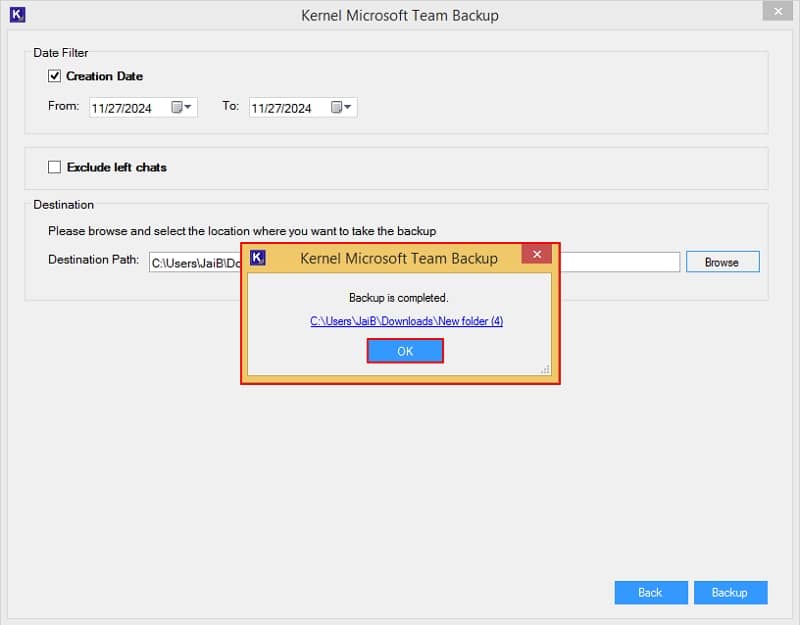Click the Backup button at bottom right
This screenshot has height=625, width=800.
[729, 592]
